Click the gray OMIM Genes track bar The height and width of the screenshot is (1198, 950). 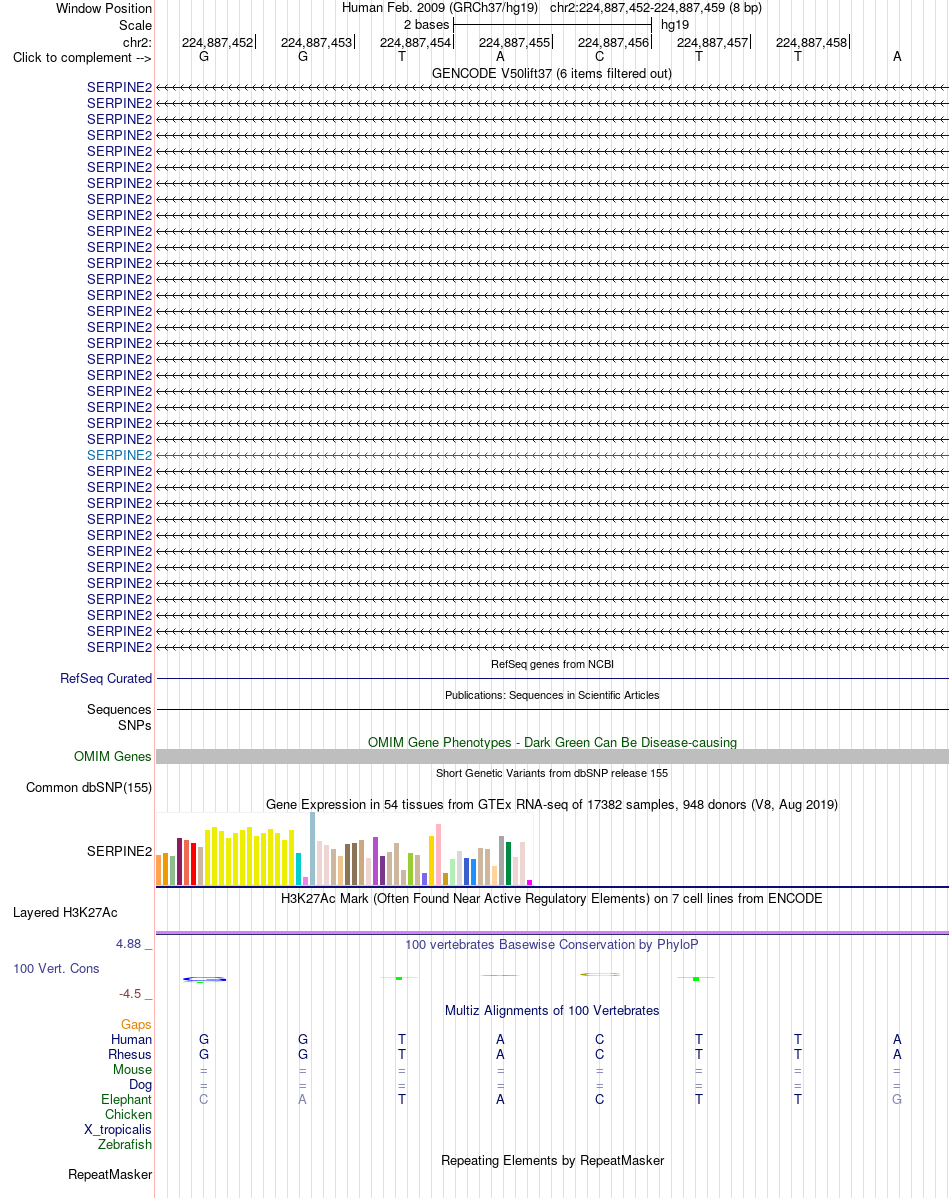tap(552, 756)
